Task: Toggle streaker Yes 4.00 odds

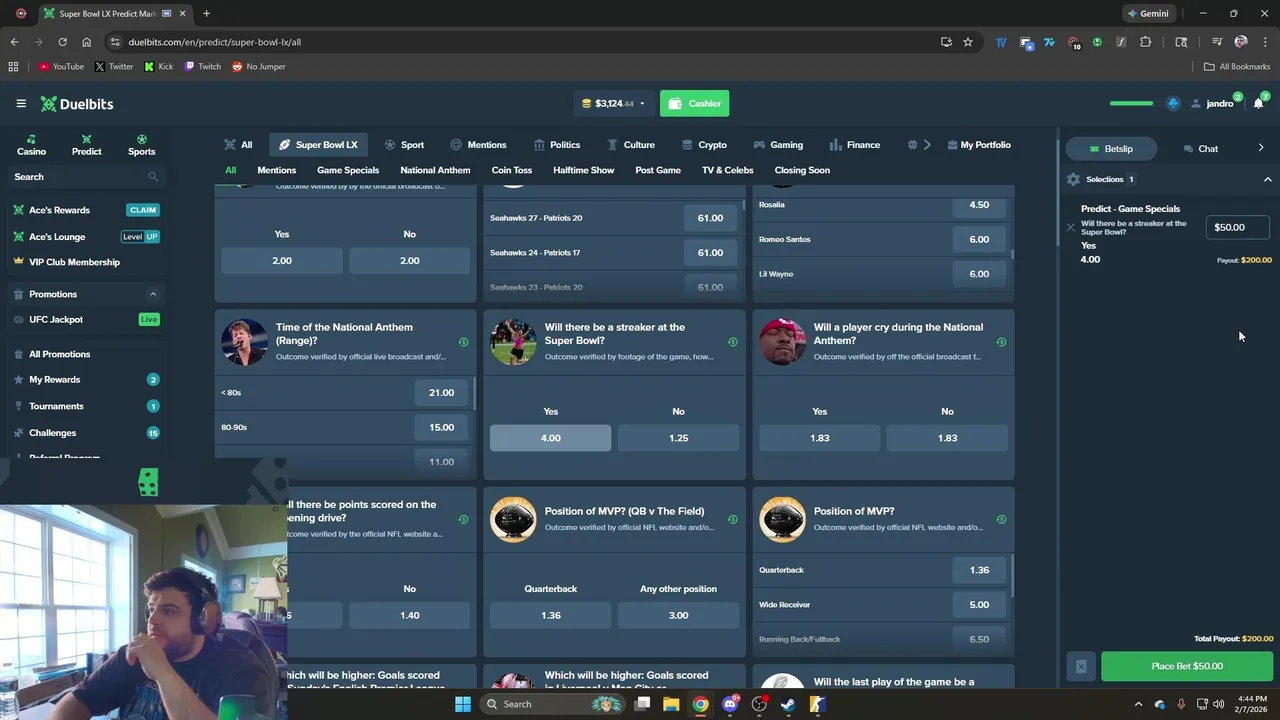Action: pos(550,438)
